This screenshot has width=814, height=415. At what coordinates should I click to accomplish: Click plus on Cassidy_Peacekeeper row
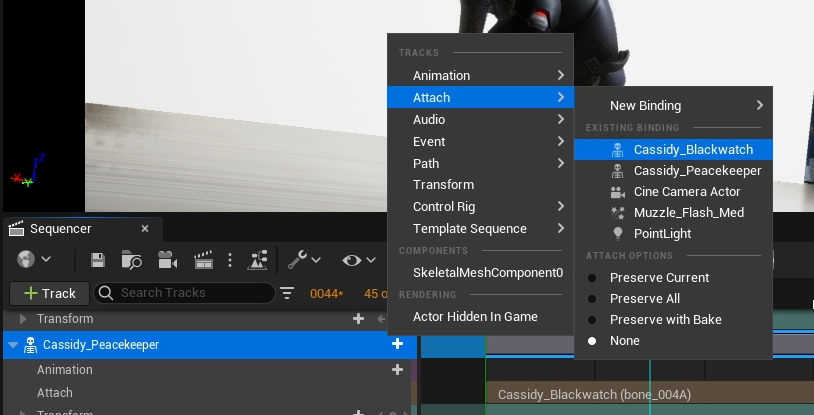(398, 344)
